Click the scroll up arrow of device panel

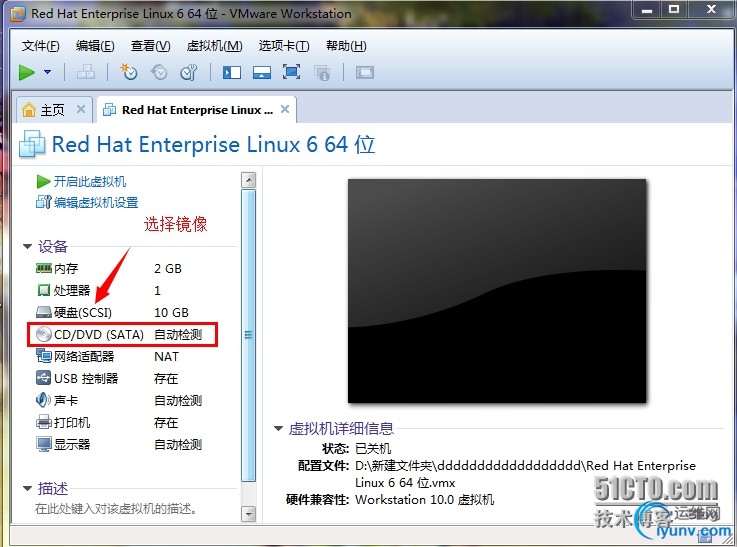[x=248, y=180]
